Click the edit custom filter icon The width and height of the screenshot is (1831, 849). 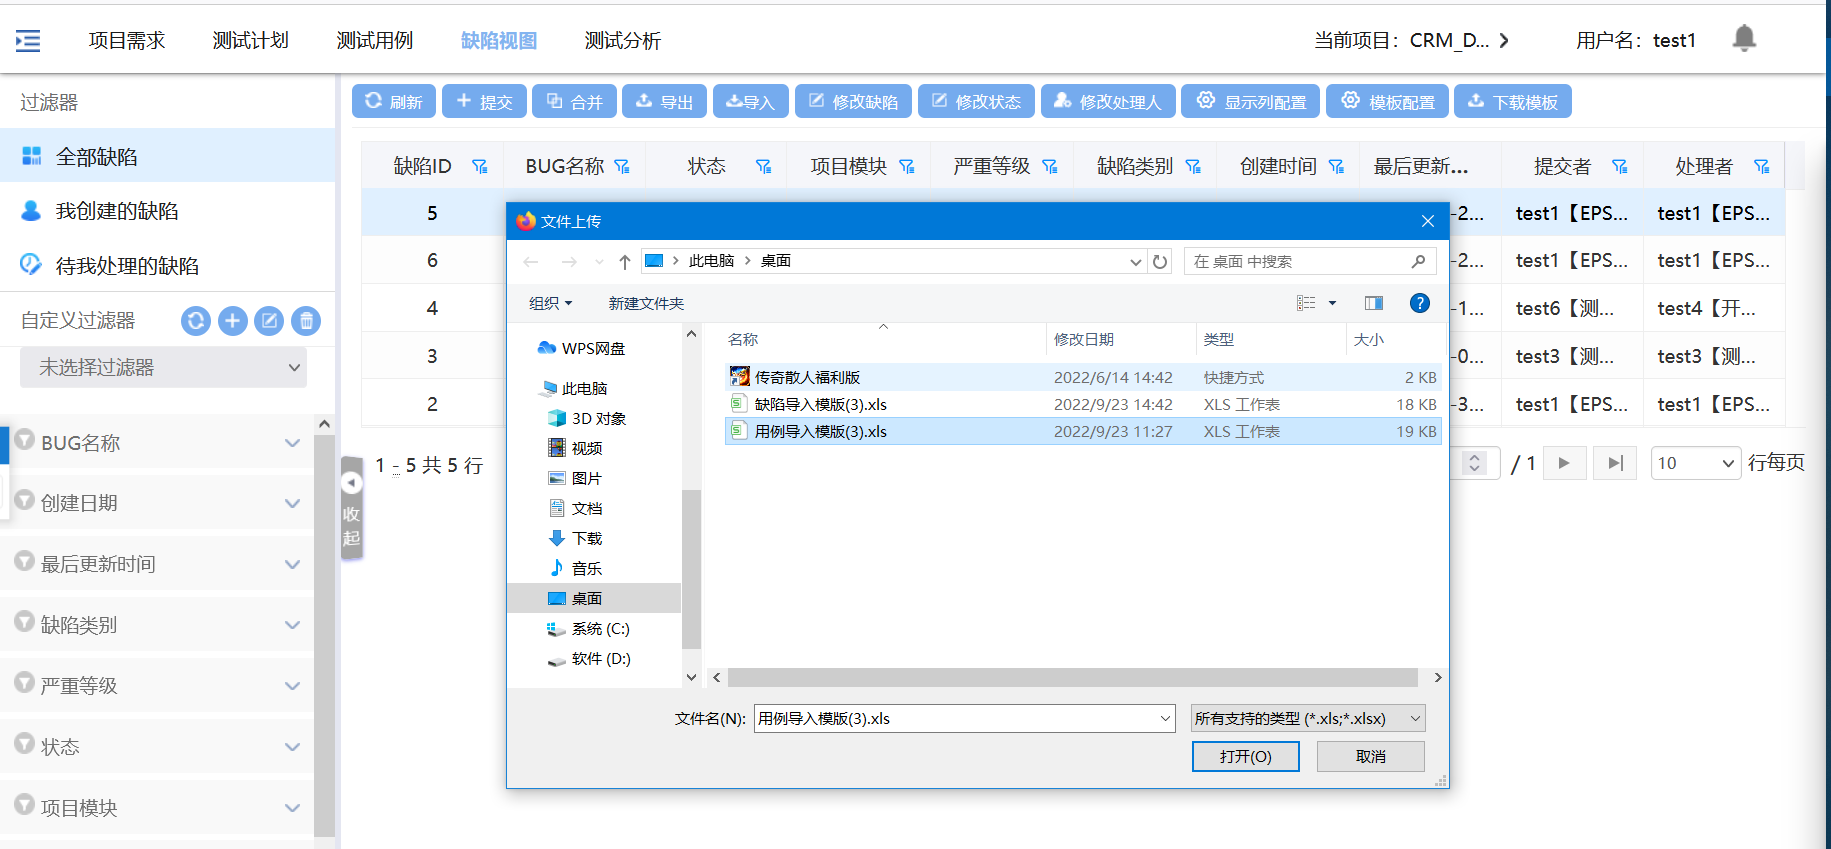(269, 321)
